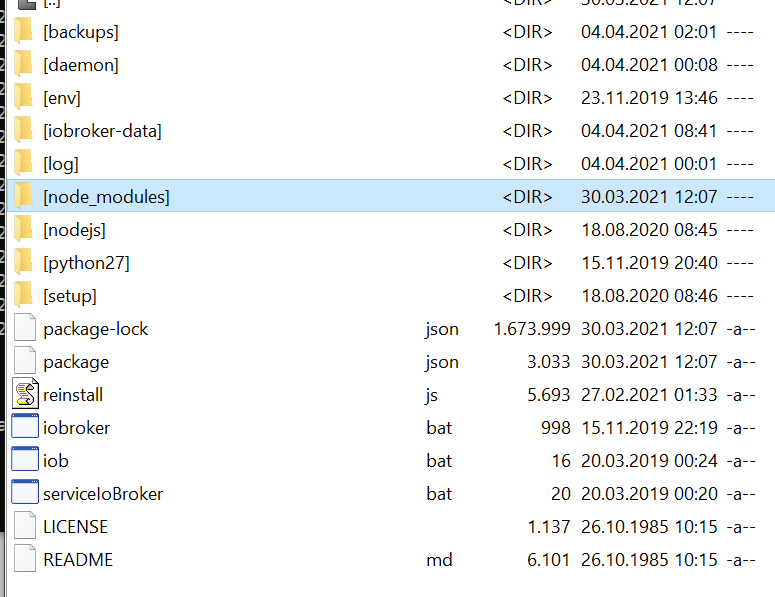The width and height of the screenshot is (775, 597).
Task: Click the size value 998
Action: click(556, 428)
